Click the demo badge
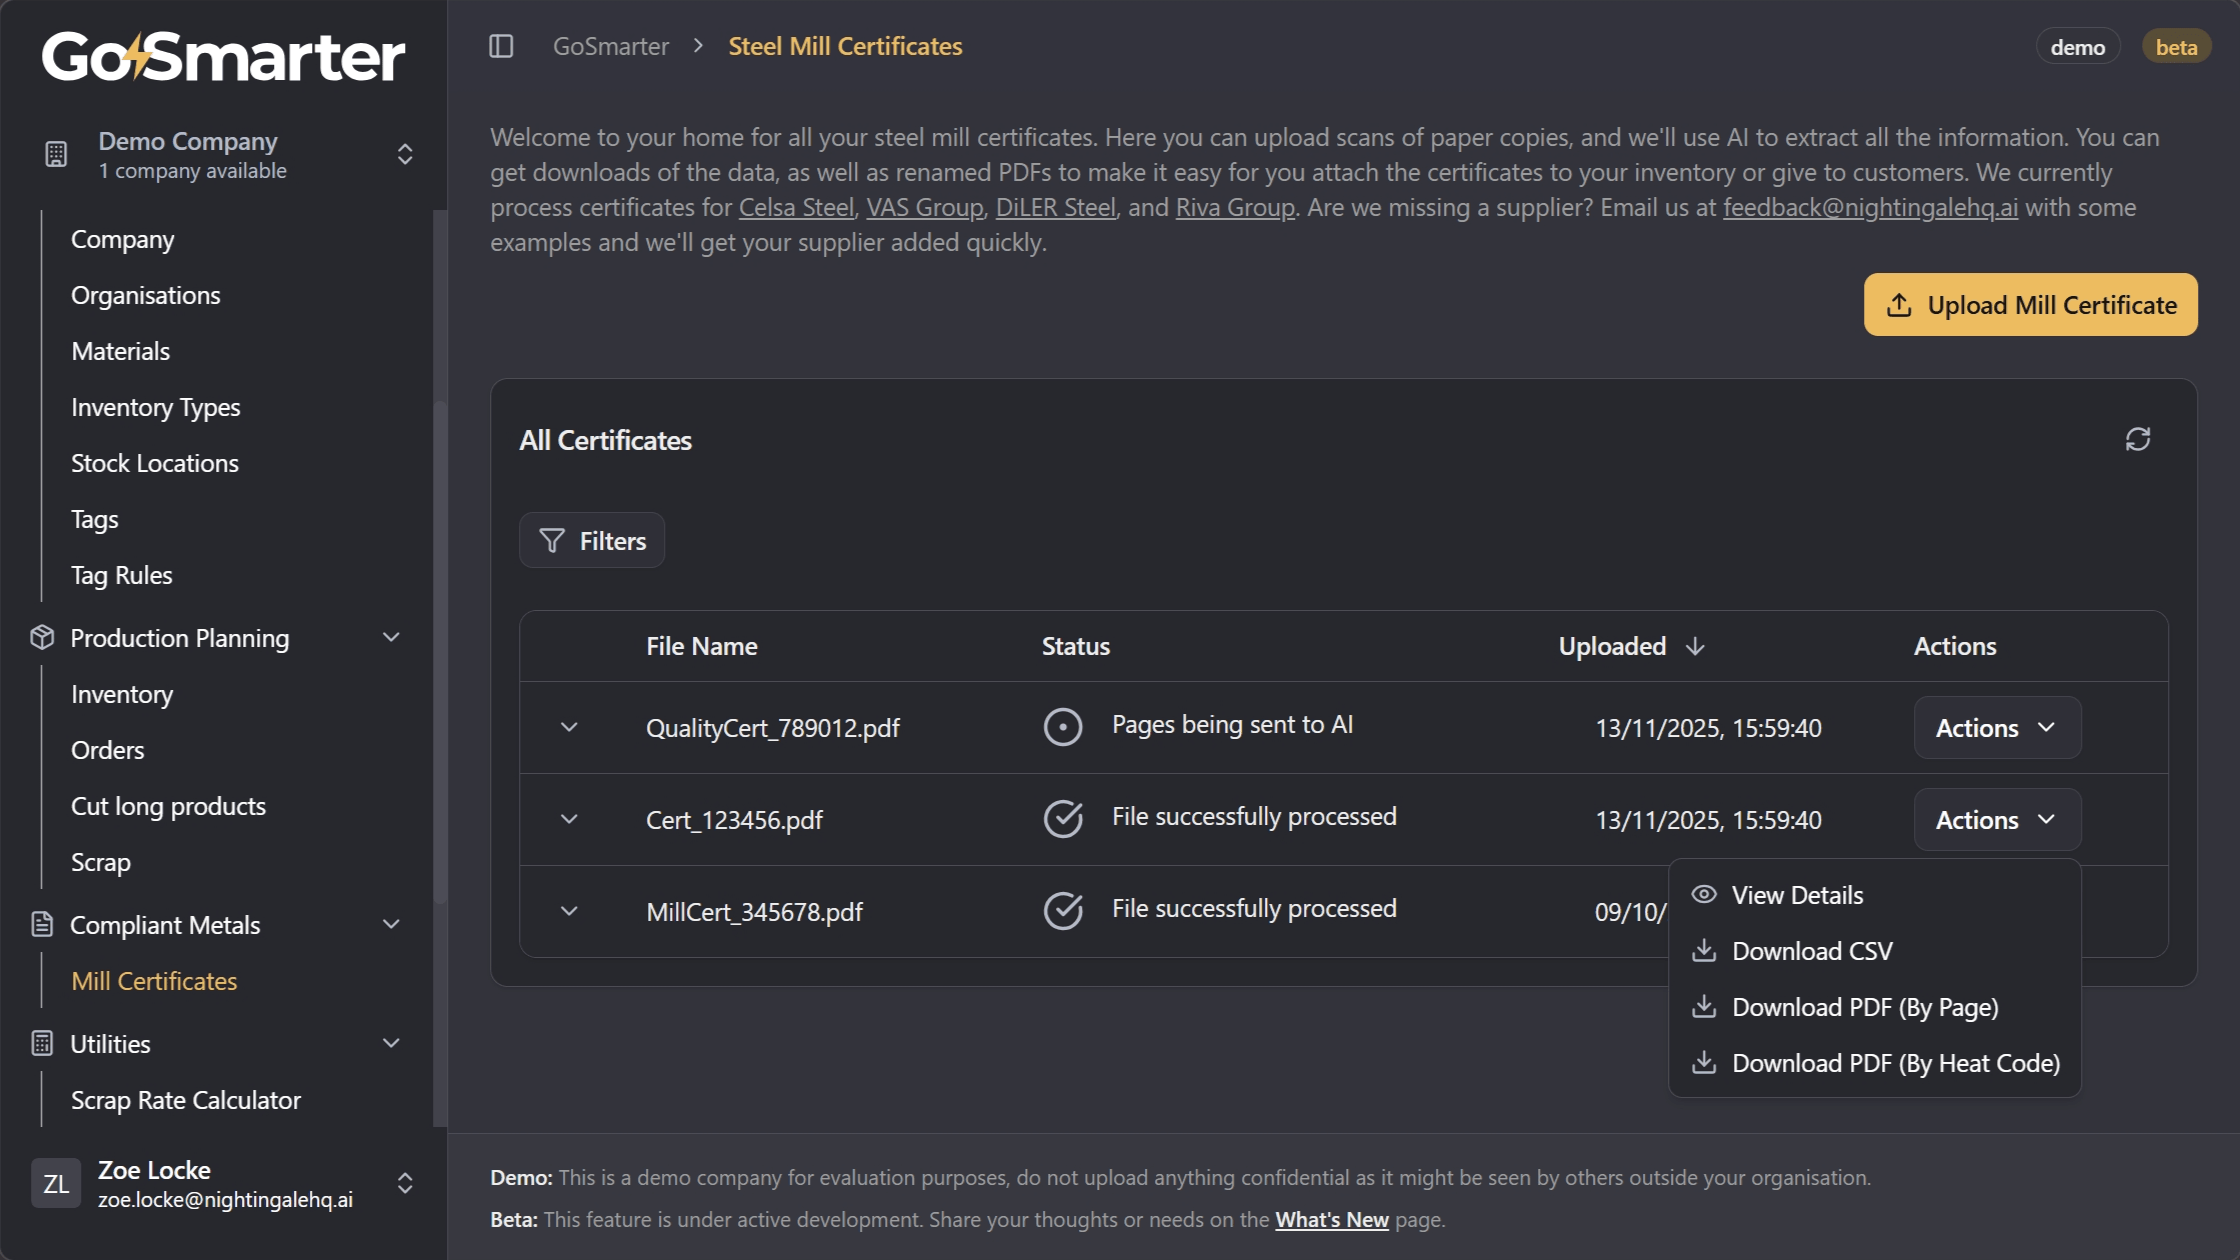The width and height of the screenshot is (2240, 1260). click(x=2078, y=46)
